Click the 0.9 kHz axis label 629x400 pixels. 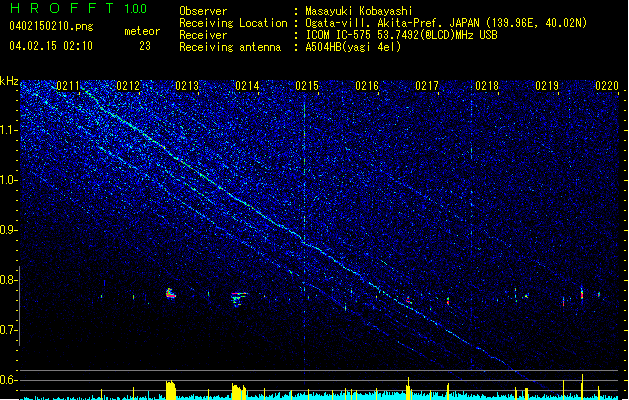pos(8,230)
